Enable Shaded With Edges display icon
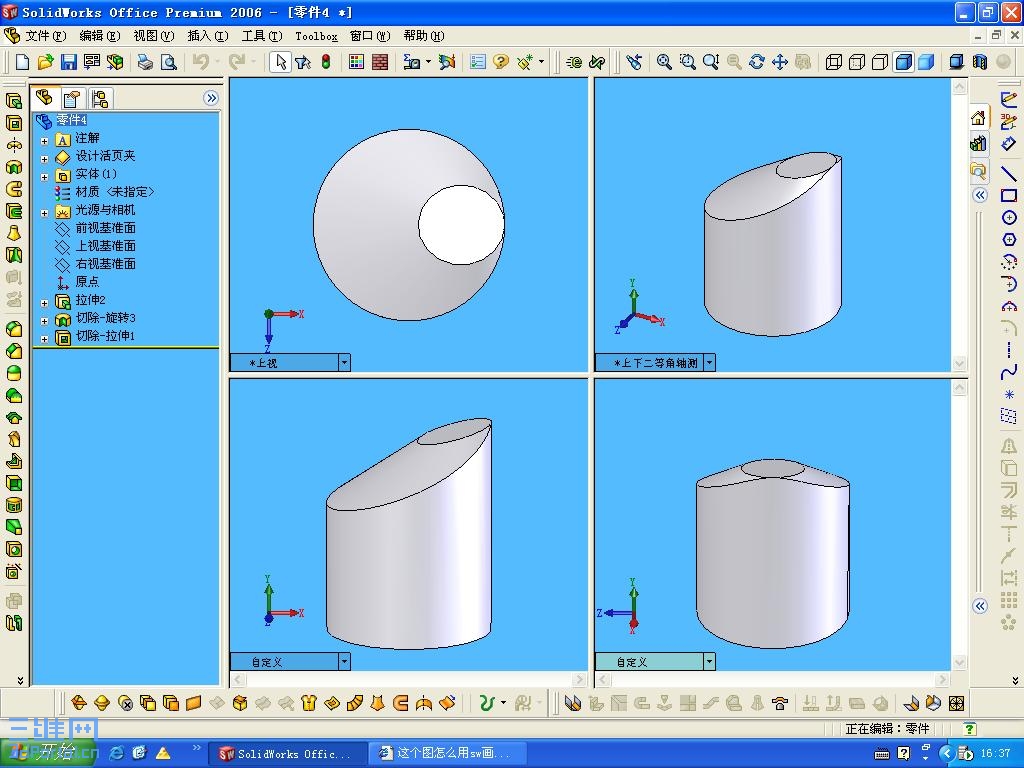This screenshot has width=1024, height=768. [x=903, y=62]
